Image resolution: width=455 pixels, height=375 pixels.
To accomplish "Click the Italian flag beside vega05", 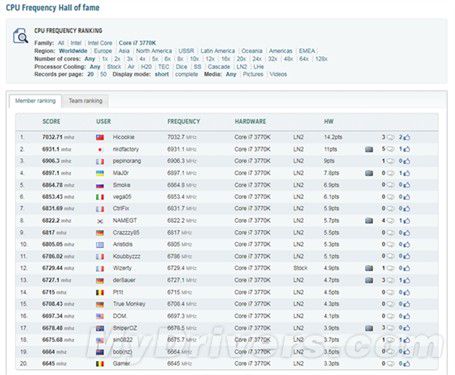I will click(x=100, y=197).
